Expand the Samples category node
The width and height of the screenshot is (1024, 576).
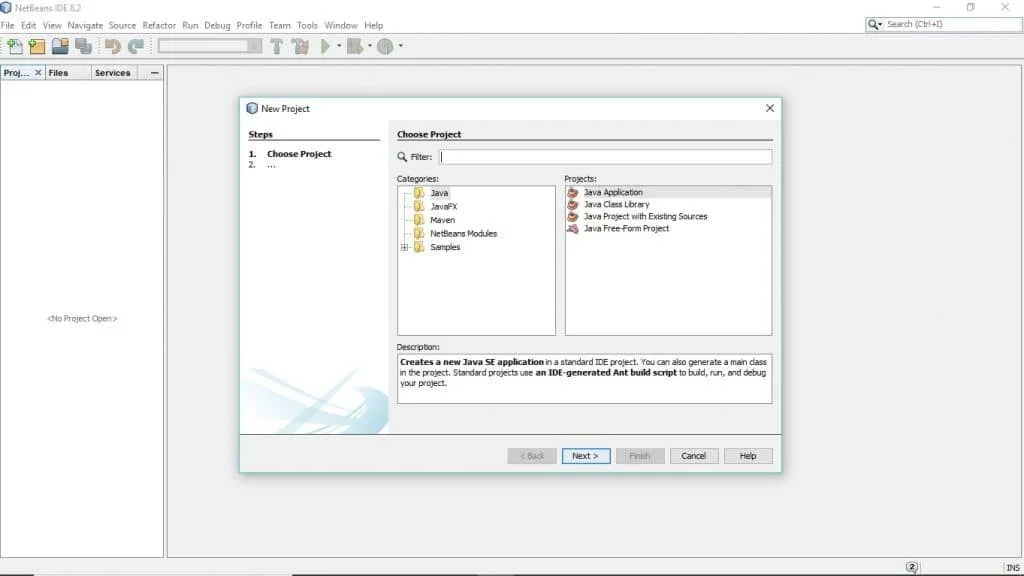[404, 248]
